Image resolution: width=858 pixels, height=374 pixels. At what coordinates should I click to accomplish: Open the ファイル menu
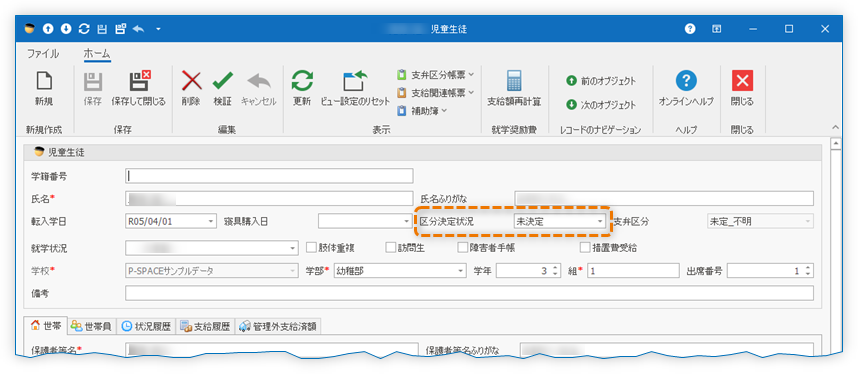click(x=43, y=54)
